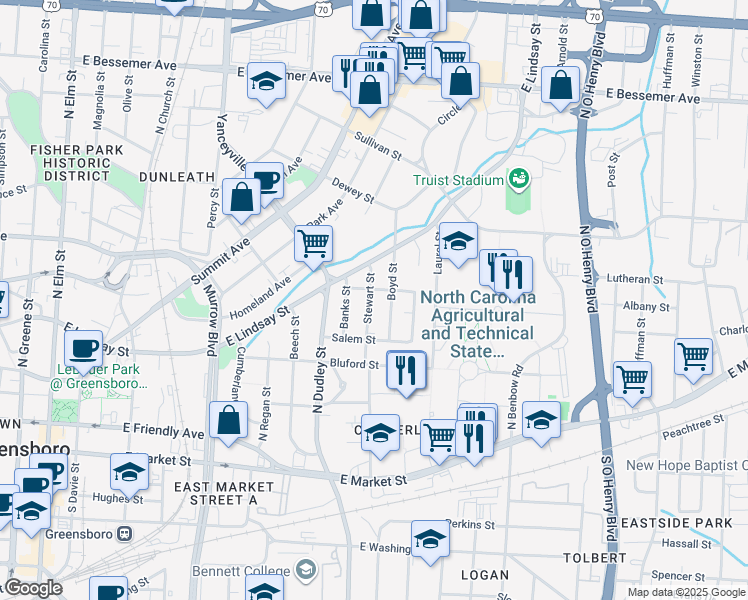Select the Greensboro train station icon

click(x=124, y=533)
